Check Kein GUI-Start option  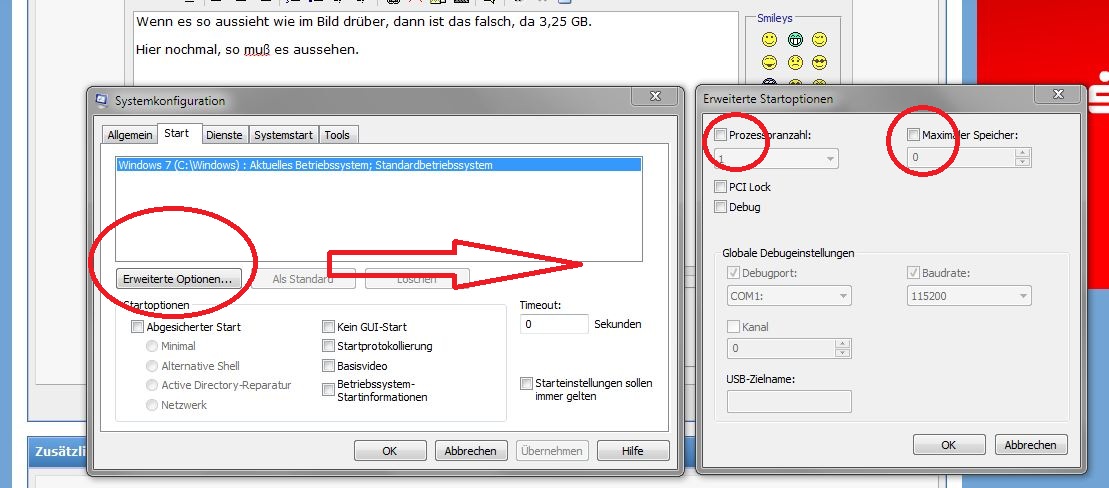click(328, 327)
